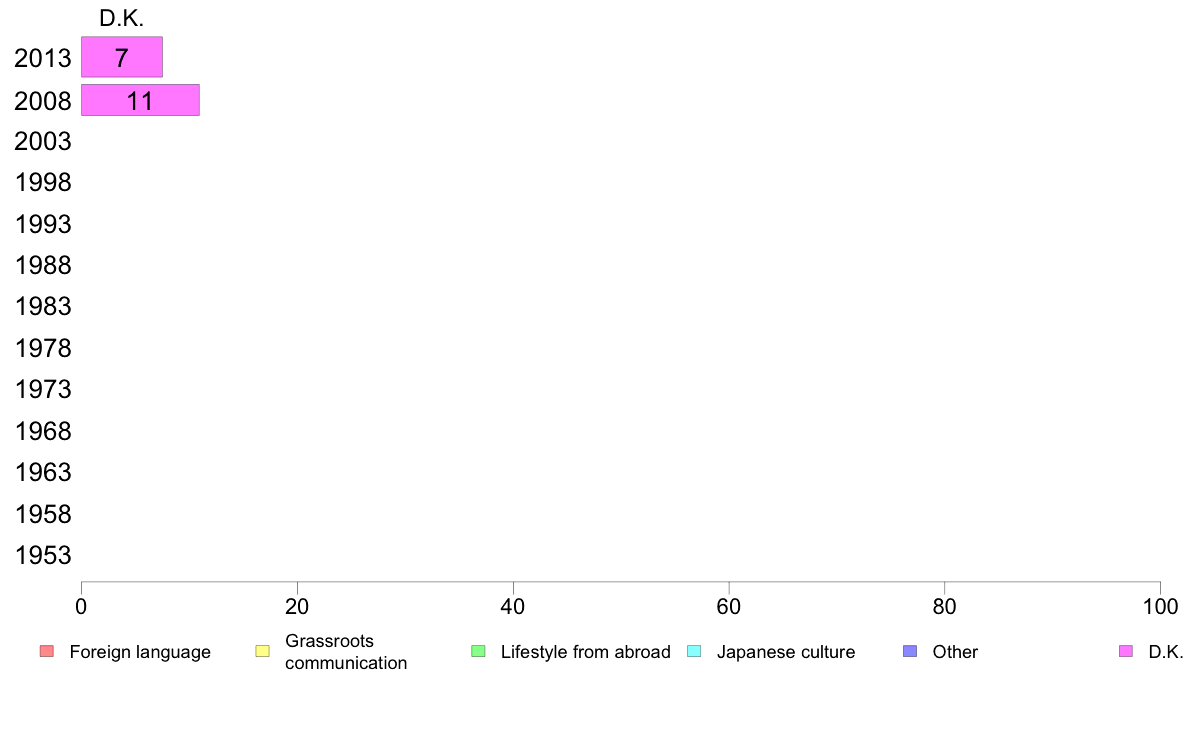1188x736 pixels.
Task: Click the D.K. magenta legend swatch
Action: click(1126, 651)
